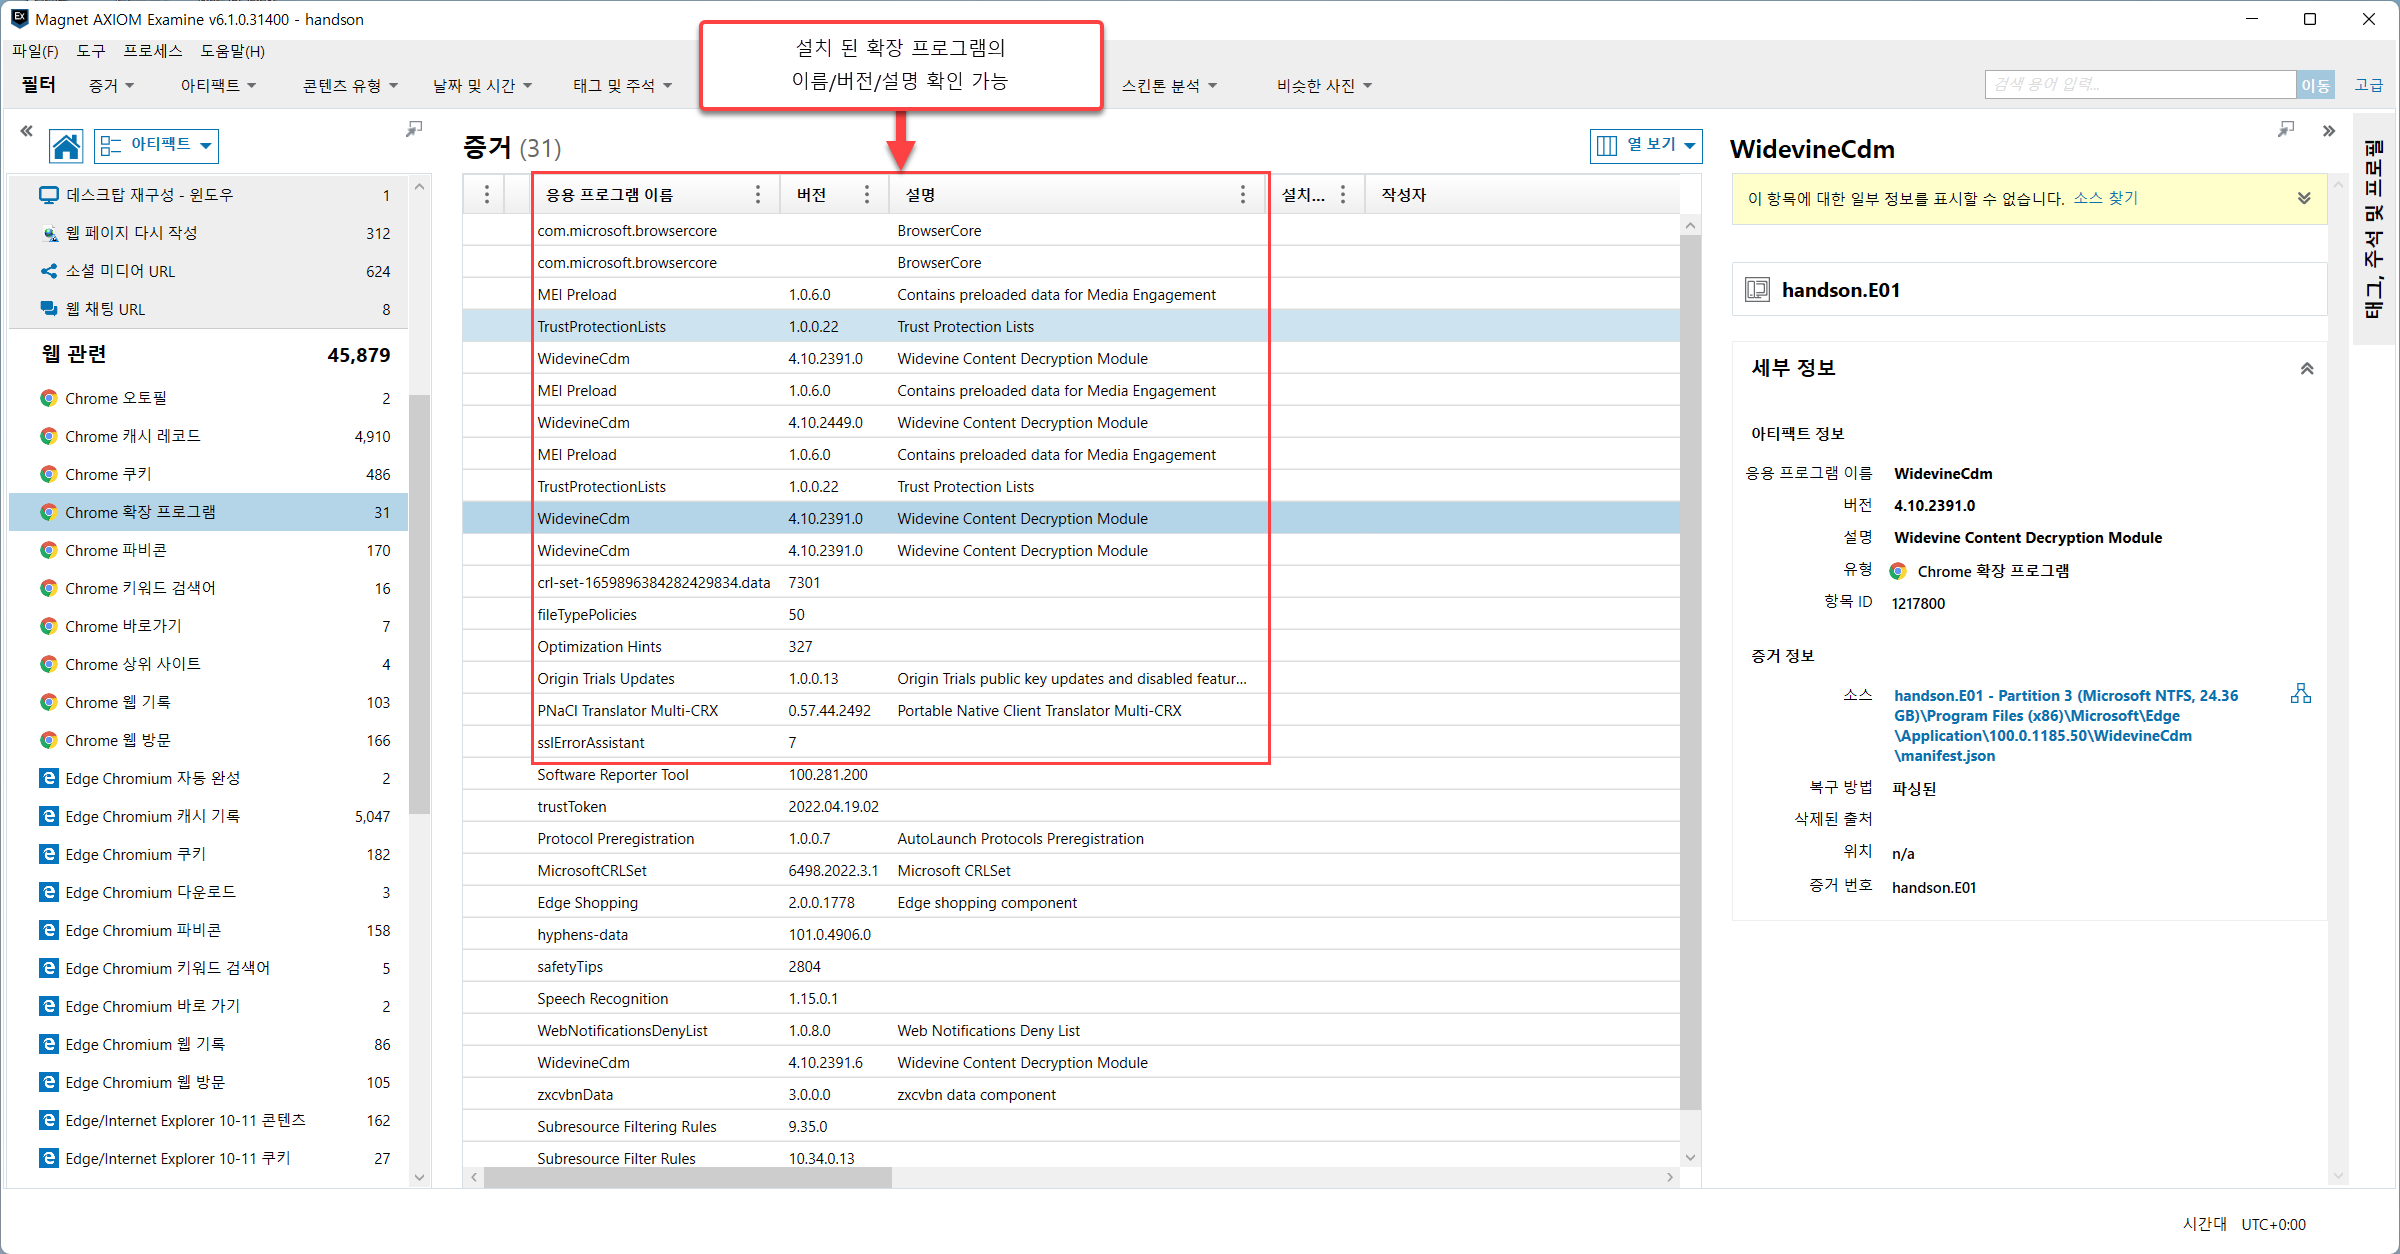This screenshot has width=2400, height=1254.
Task: Open the source relation tree icon
Action: pos(2301,694)
